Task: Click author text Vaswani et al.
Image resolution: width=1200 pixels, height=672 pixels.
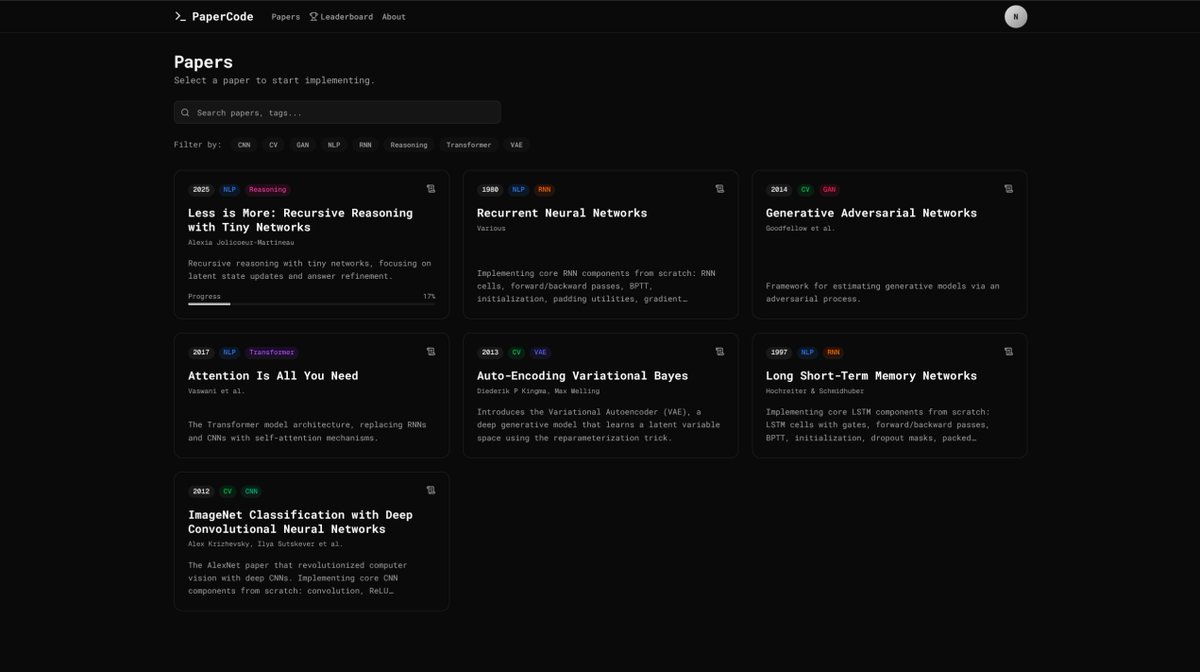Action: (x=216, y=391)
